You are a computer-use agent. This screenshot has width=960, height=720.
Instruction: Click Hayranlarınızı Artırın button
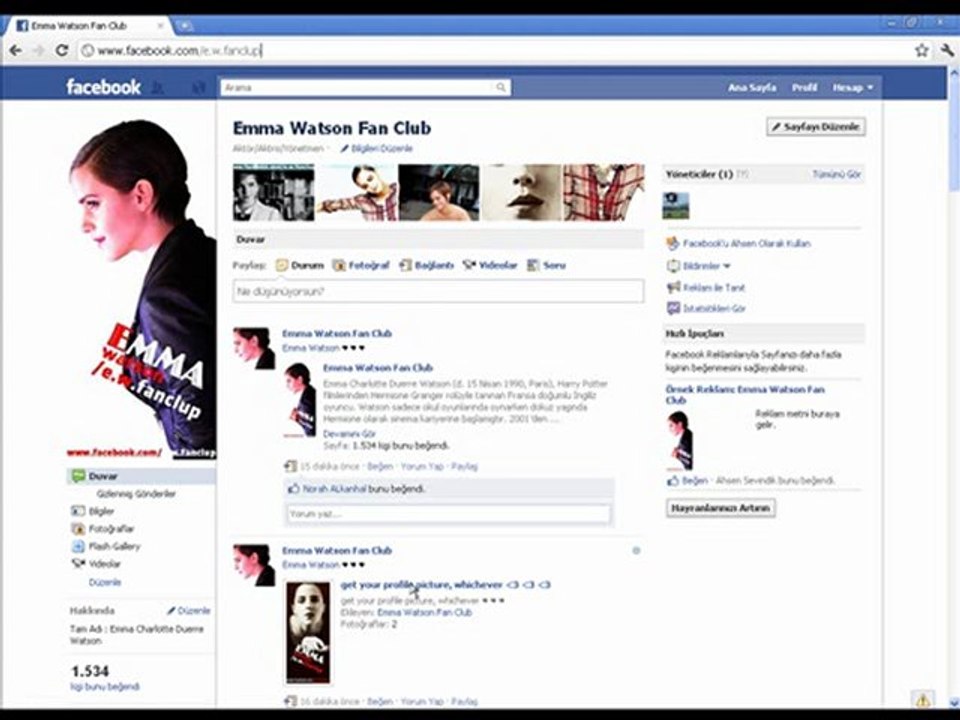(x=721, y=508)
